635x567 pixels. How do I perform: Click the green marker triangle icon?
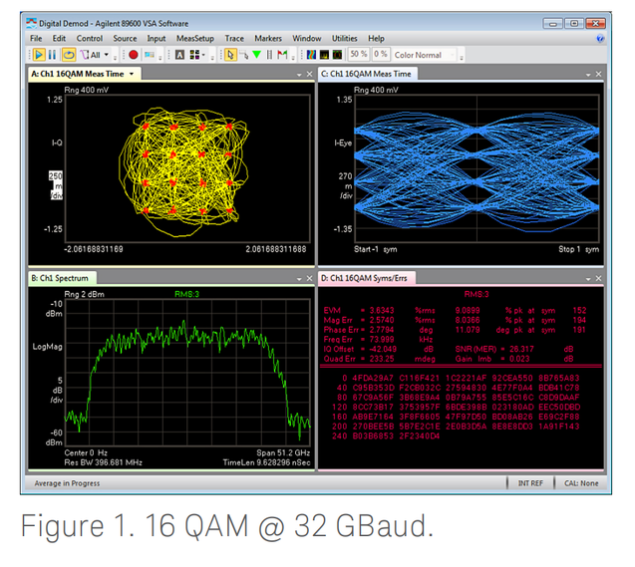[x=257, y=54]
